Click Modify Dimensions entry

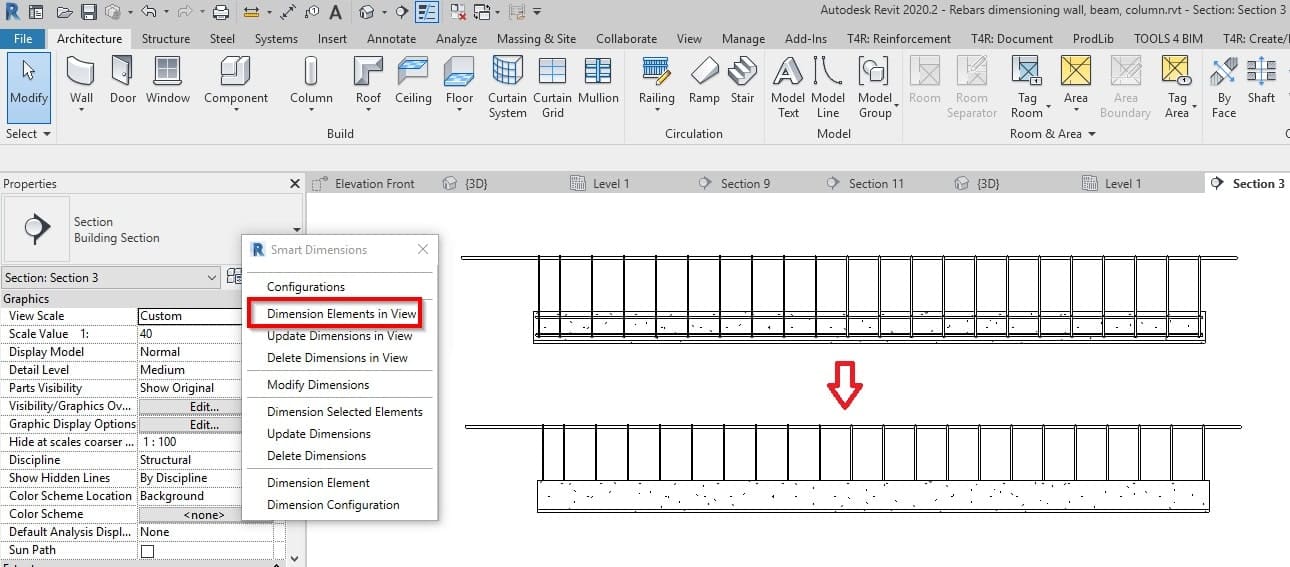pyautogui.click(x=318, y=385)
